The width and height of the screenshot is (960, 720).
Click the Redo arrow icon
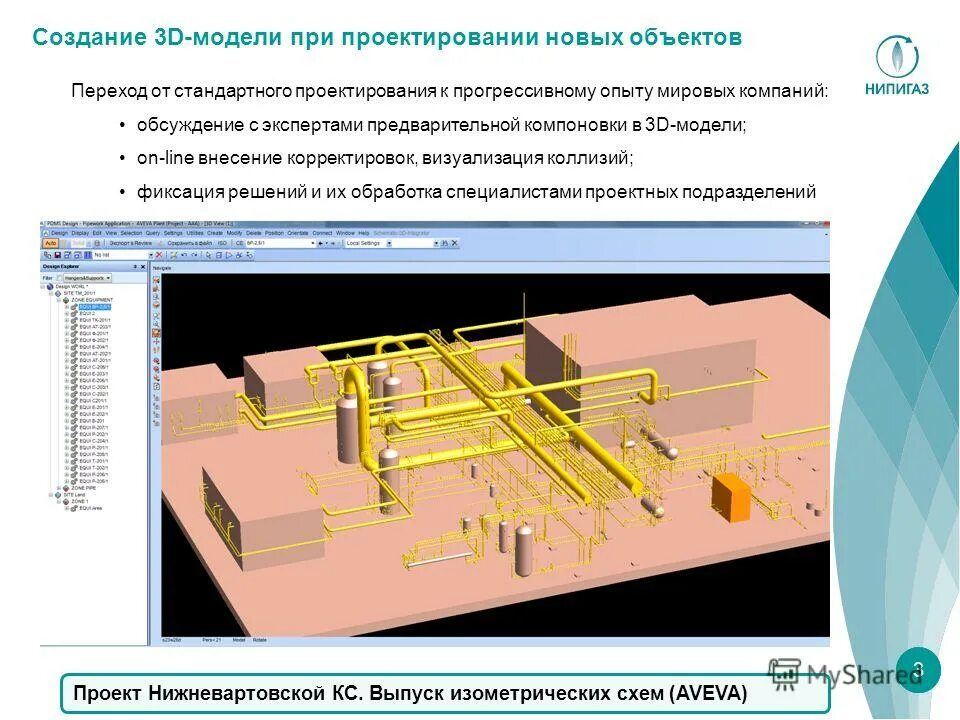tap(194, 254)
